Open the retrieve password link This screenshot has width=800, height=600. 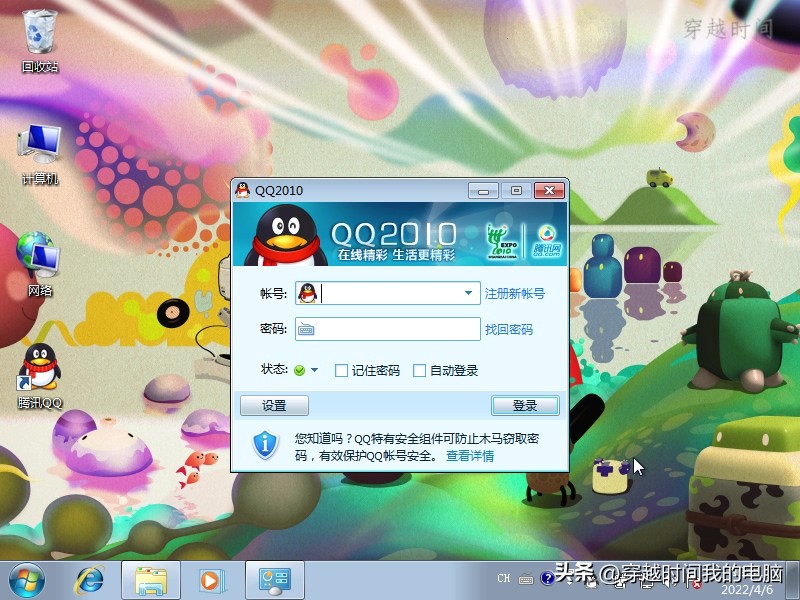tap(509, 330)
